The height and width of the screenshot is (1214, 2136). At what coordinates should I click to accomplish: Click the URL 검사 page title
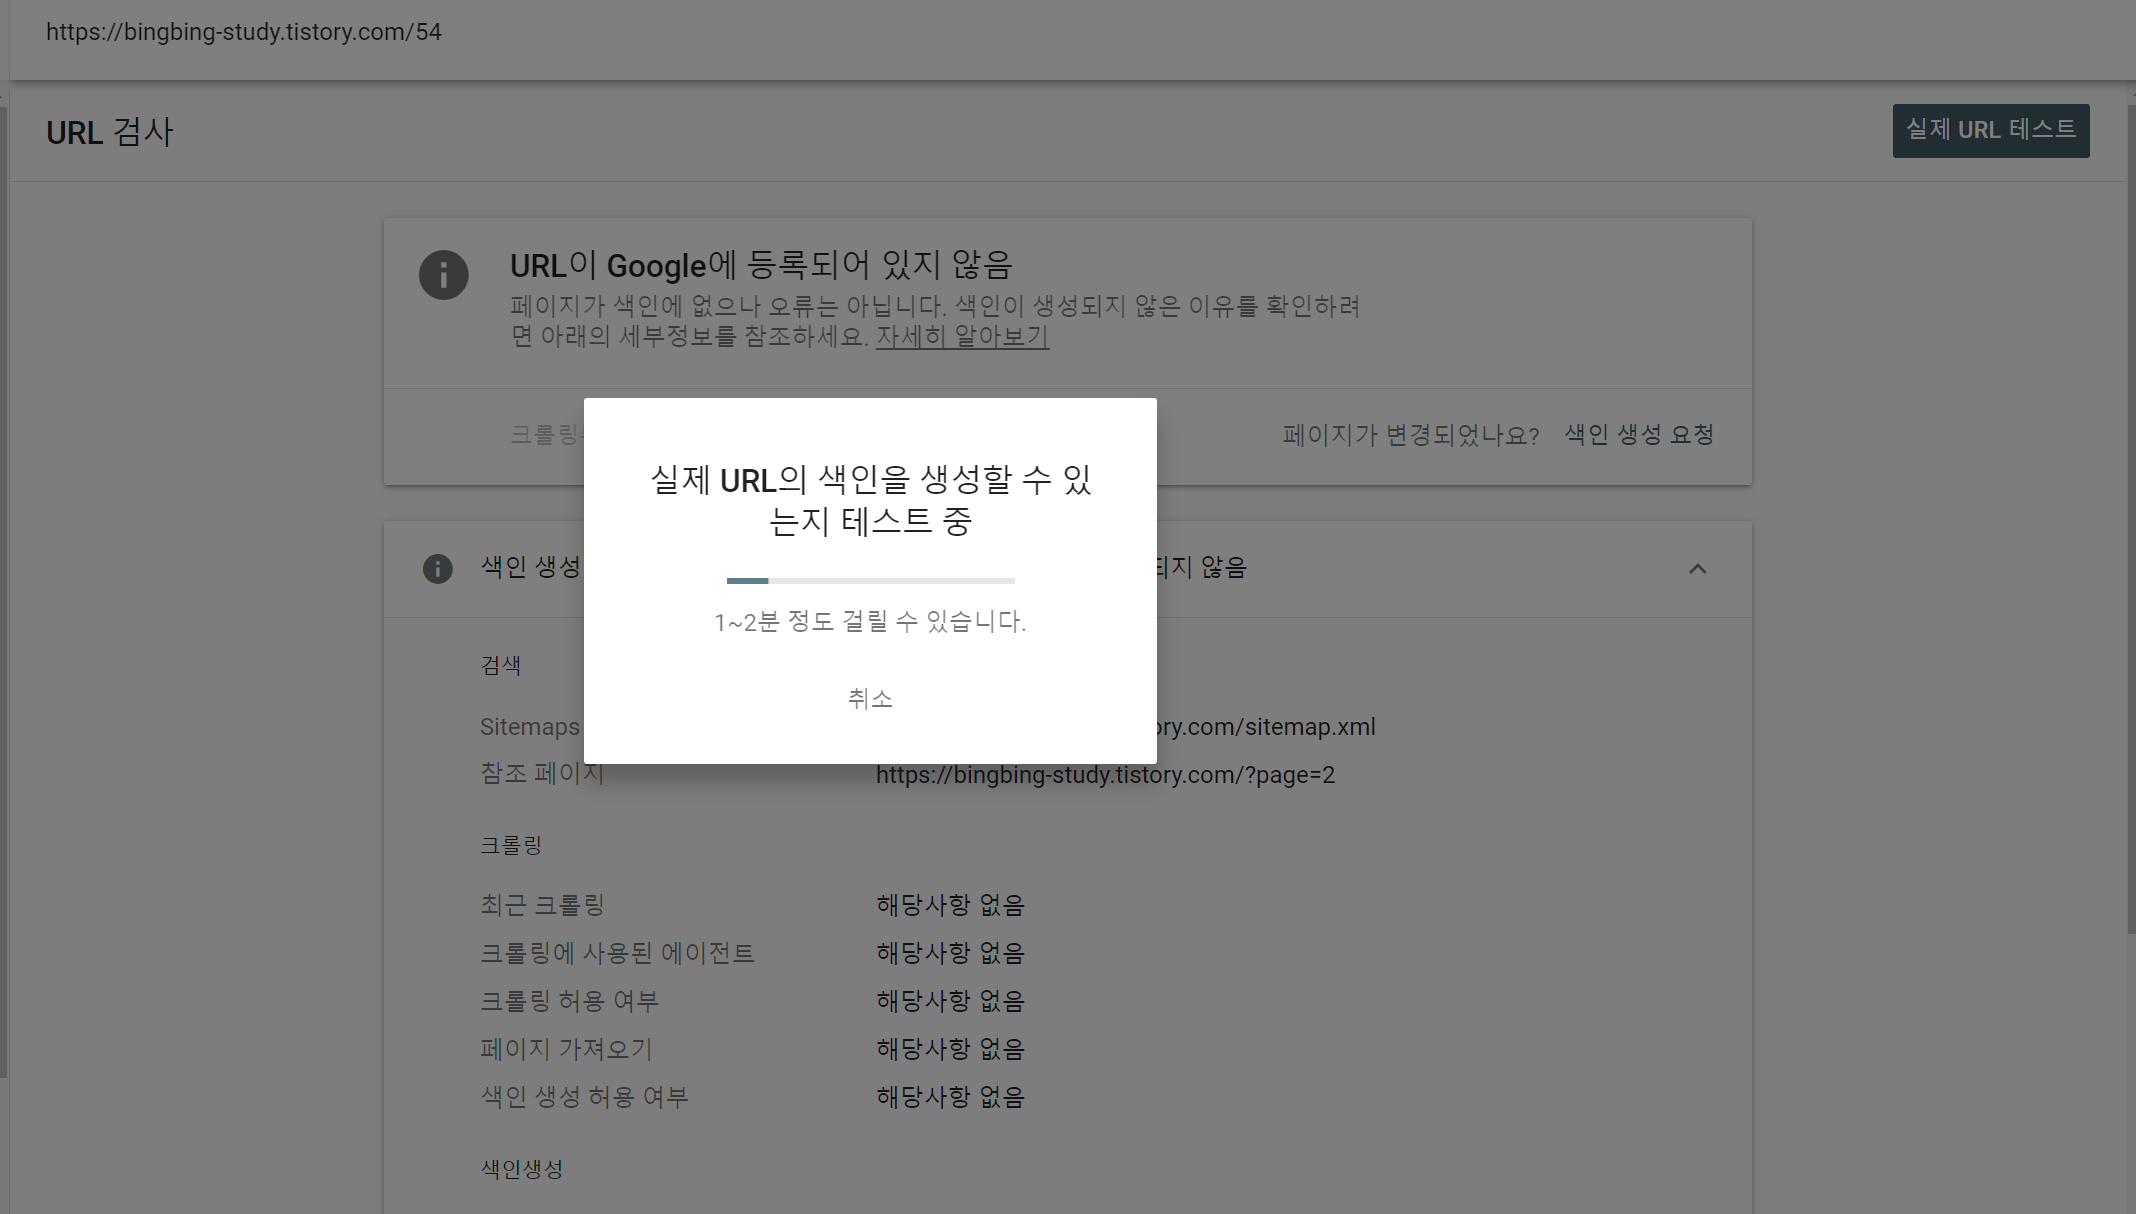pyautogui.click(x=110, y=132)
